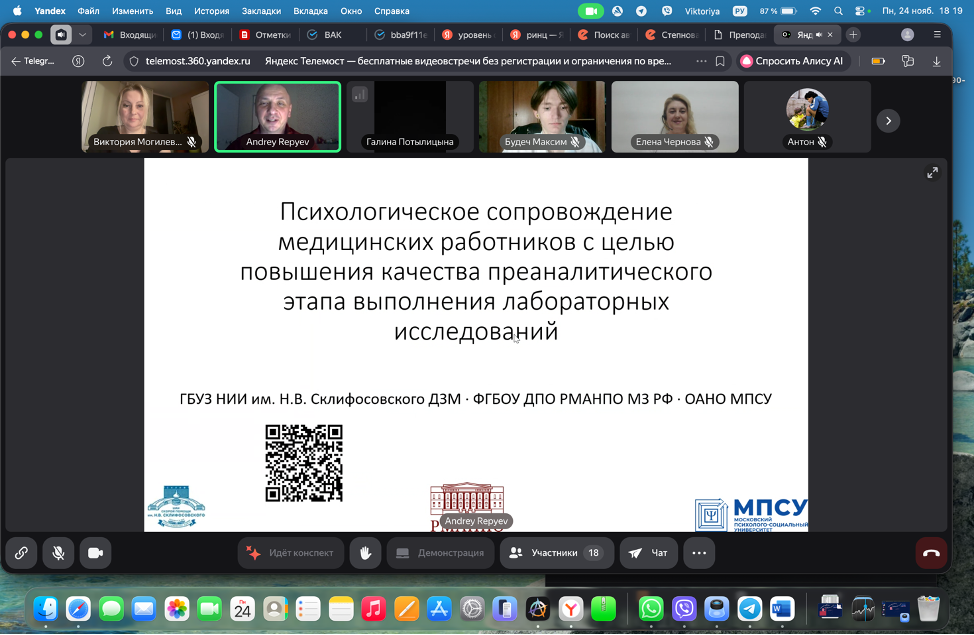This screenshot has height=635, width=974.
Task: Expand the shared presentation to fullscreen
Action: point(932,172)
